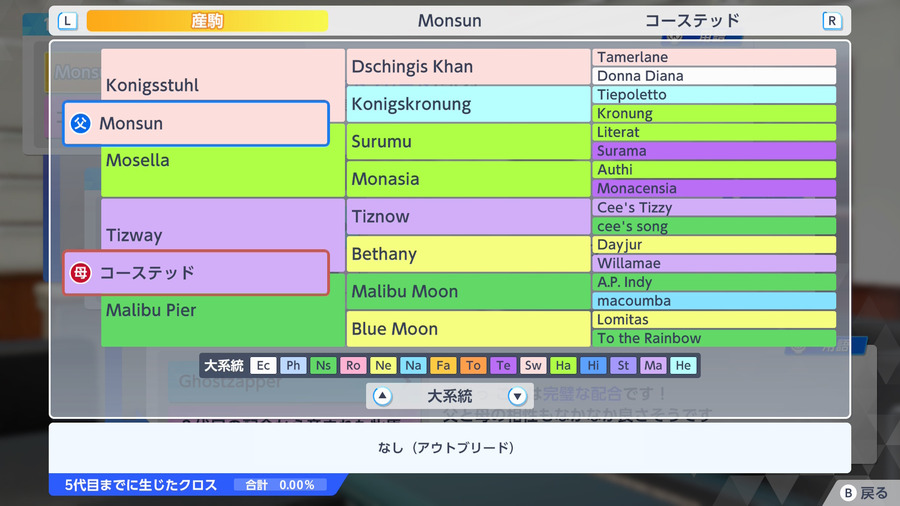This screenshot has height=506, width=900.
Task: Click Willamae in the fourth generation
Action: (x=714, y=263)
